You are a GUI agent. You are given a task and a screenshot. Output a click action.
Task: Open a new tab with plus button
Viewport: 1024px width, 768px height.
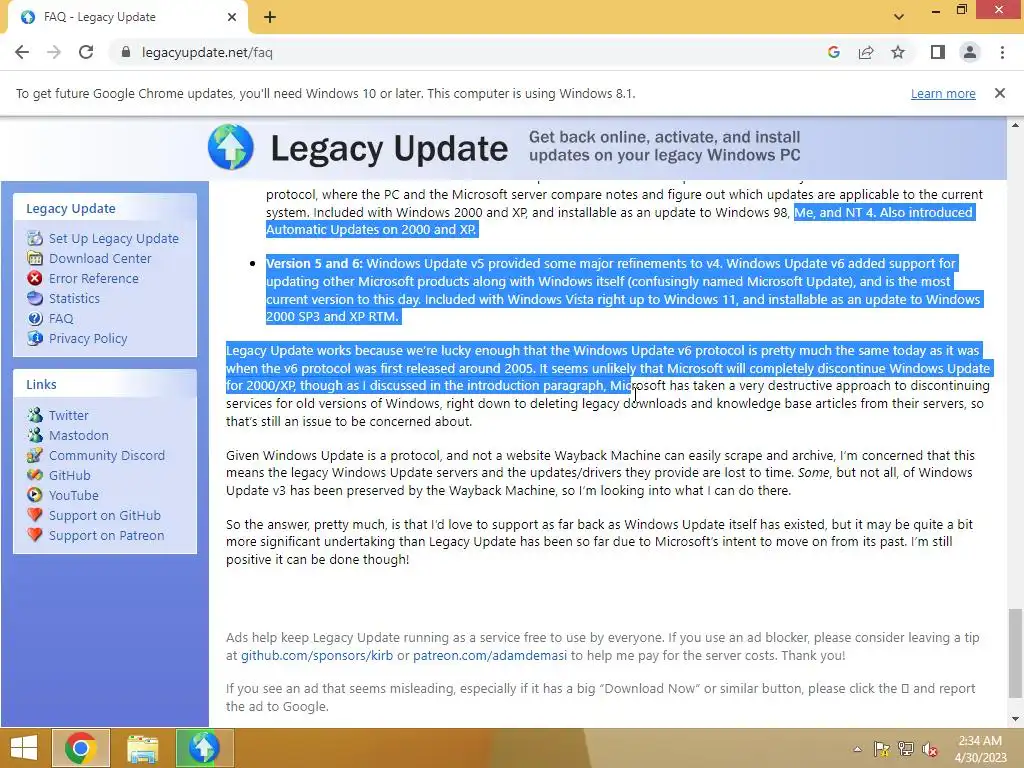270,17
